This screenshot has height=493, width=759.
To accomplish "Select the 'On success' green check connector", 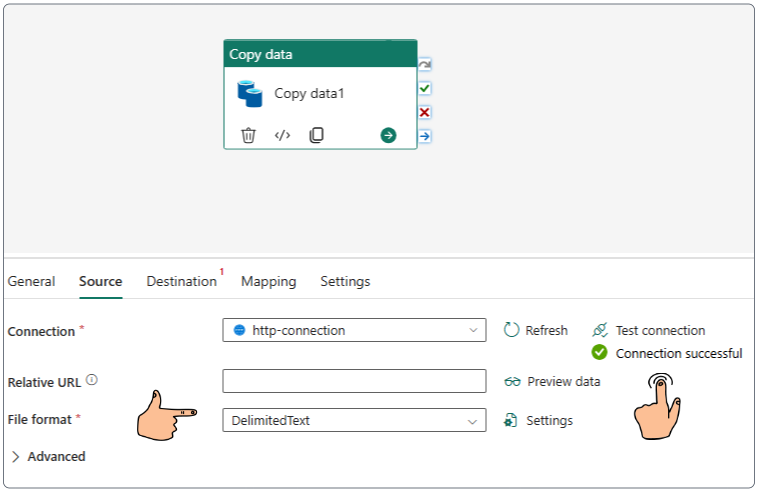I will click(x=425, y=89).
